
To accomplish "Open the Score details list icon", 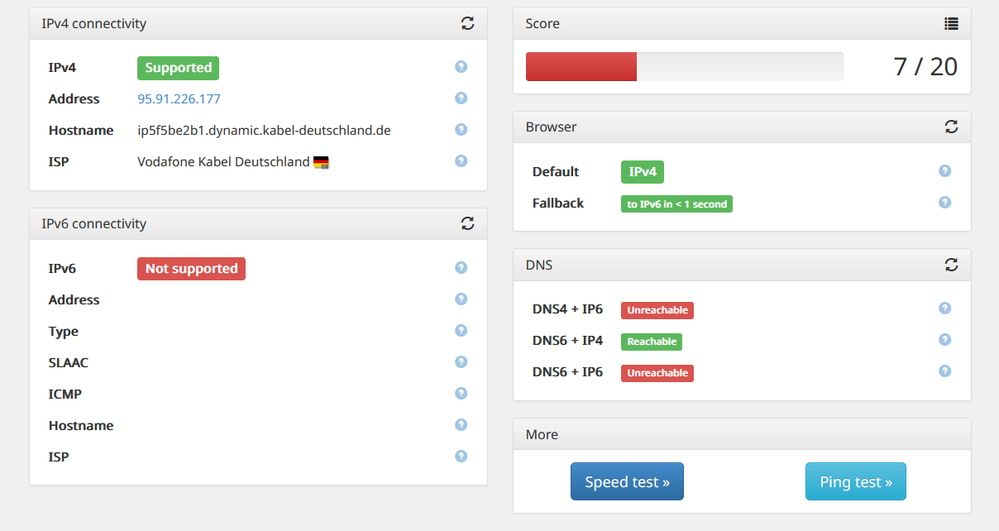I will point(951,23).
